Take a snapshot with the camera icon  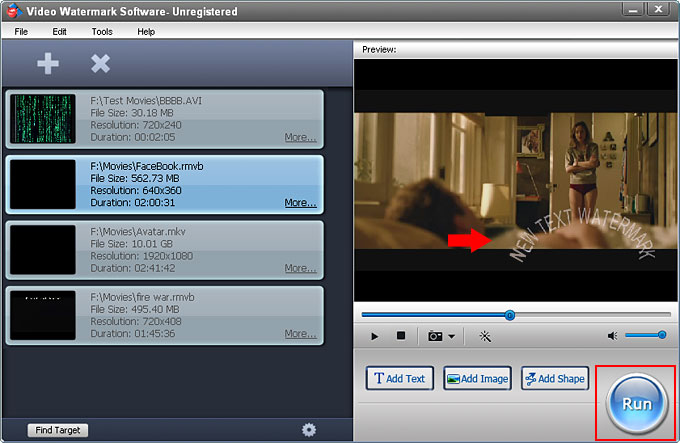435,336
